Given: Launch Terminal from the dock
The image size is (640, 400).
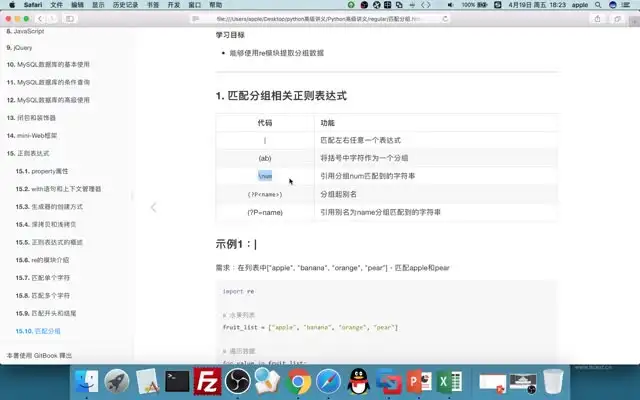Looking at the screenshot, I should 178,382.
